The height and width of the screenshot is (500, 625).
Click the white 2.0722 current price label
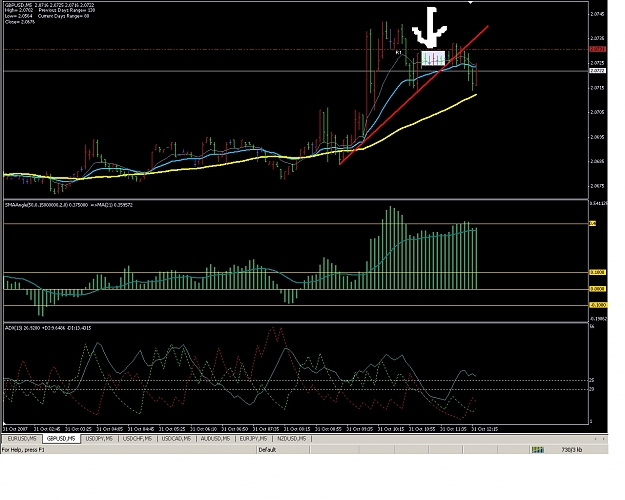click(x=597, y=71)
